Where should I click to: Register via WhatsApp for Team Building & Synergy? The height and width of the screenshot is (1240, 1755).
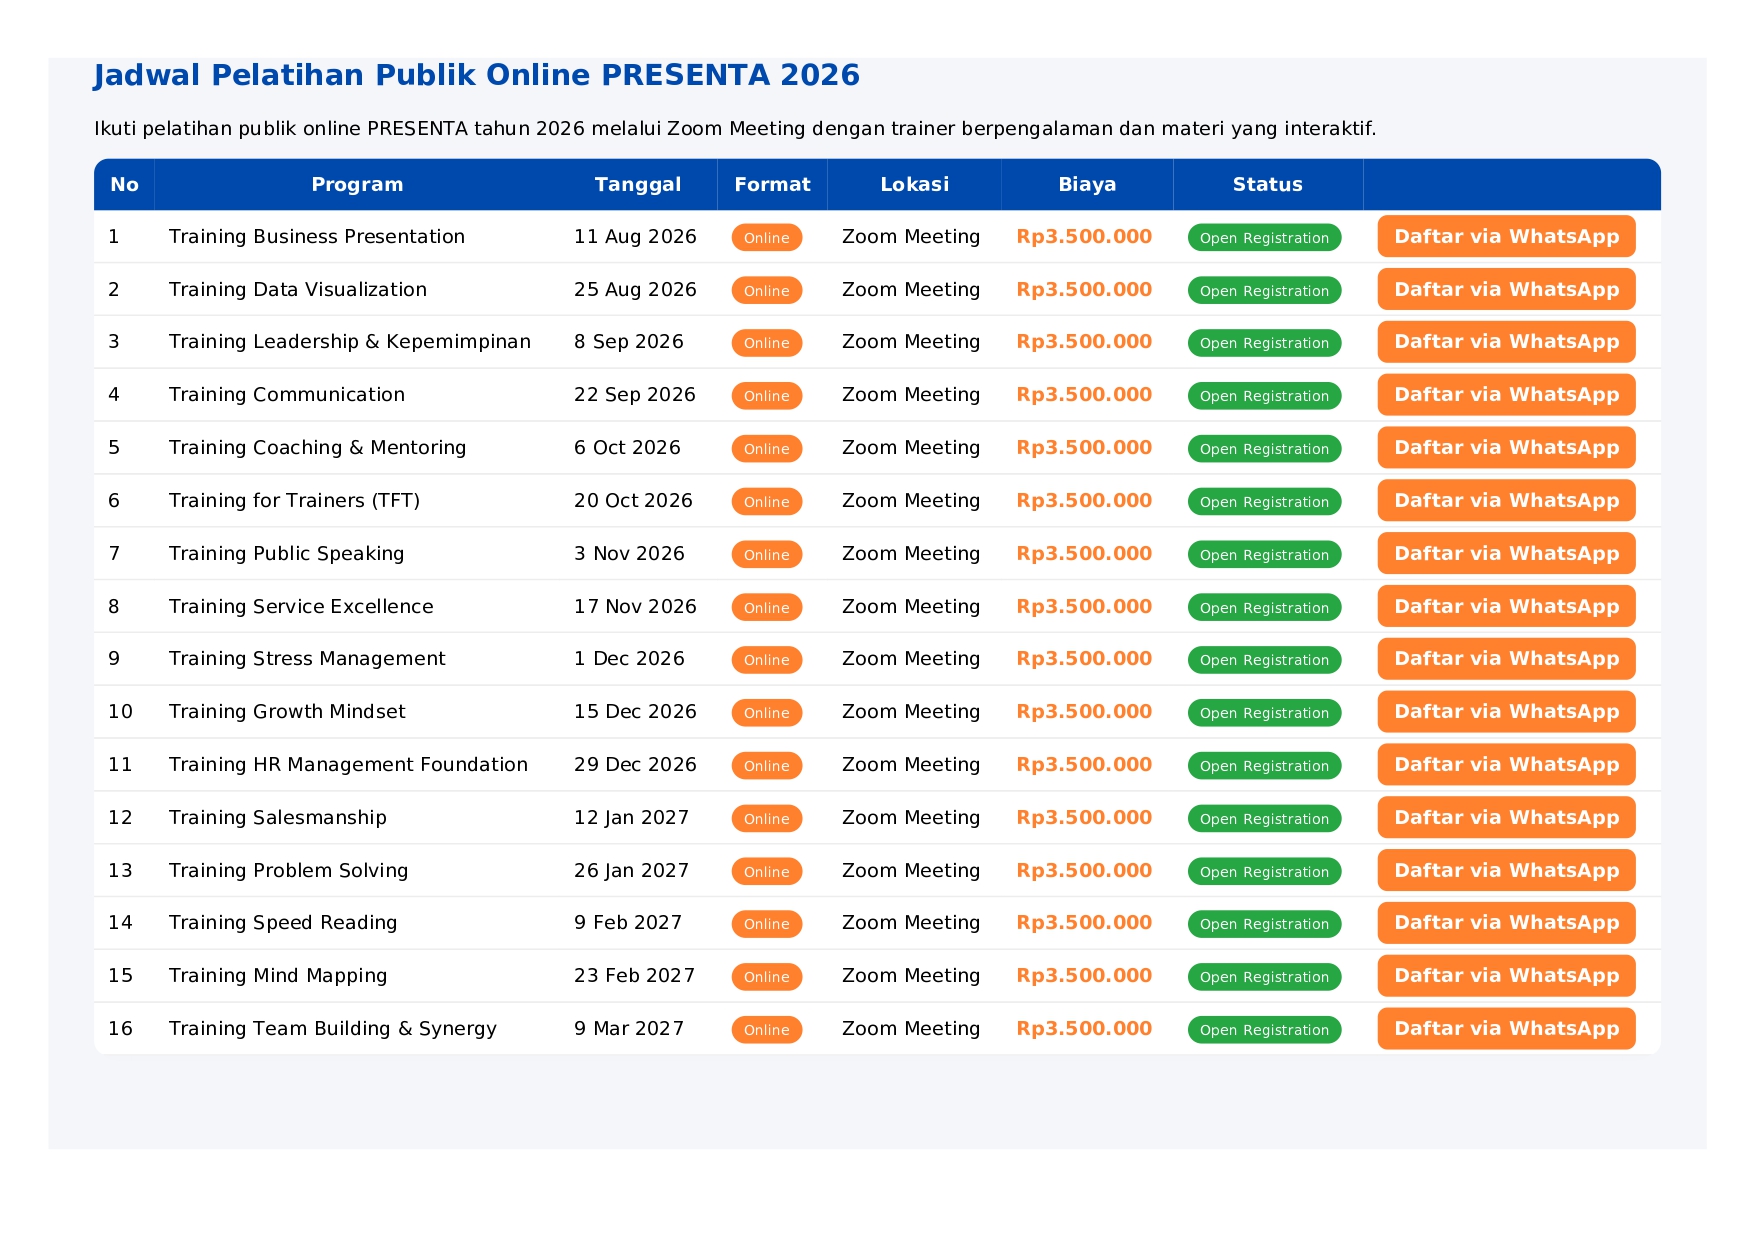[x=1506, y=1029]
